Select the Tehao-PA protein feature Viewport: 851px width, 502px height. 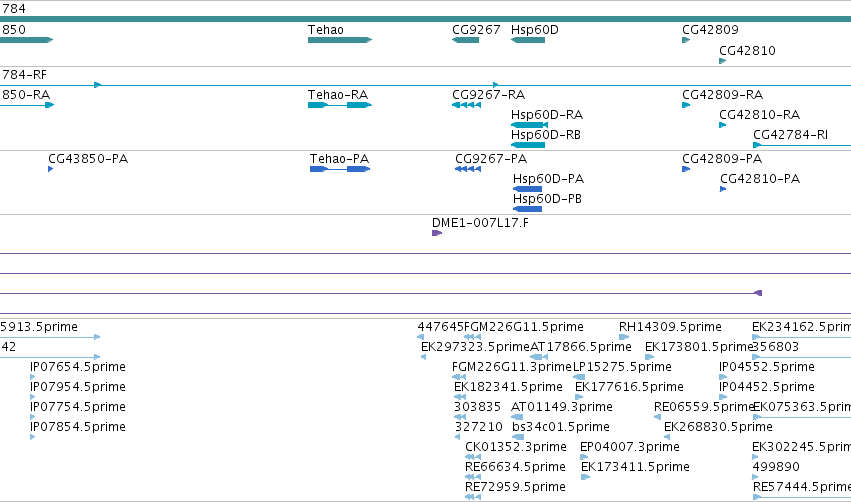click(x=340, y=169)
